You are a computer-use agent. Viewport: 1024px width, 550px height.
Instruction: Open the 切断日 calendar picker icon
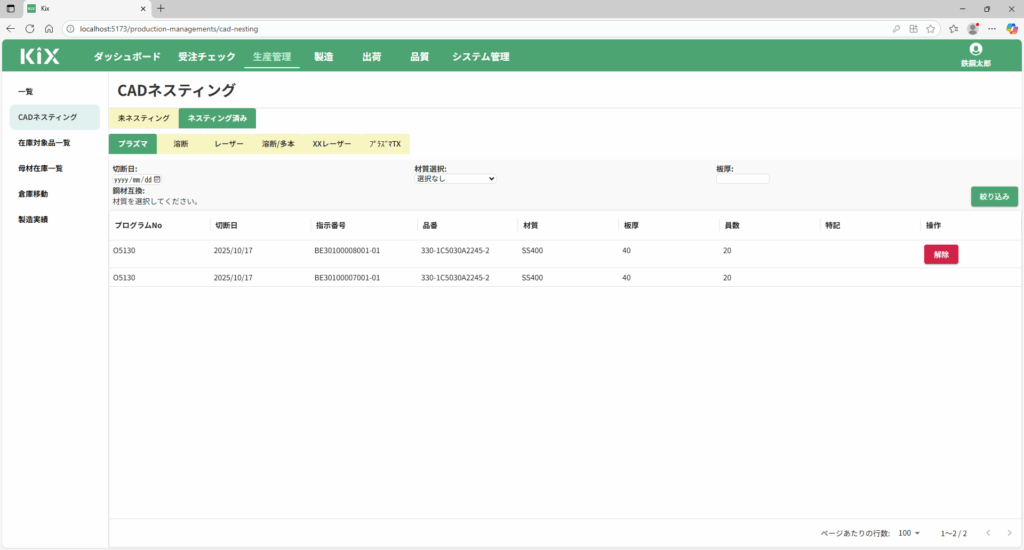coord(157,179)
